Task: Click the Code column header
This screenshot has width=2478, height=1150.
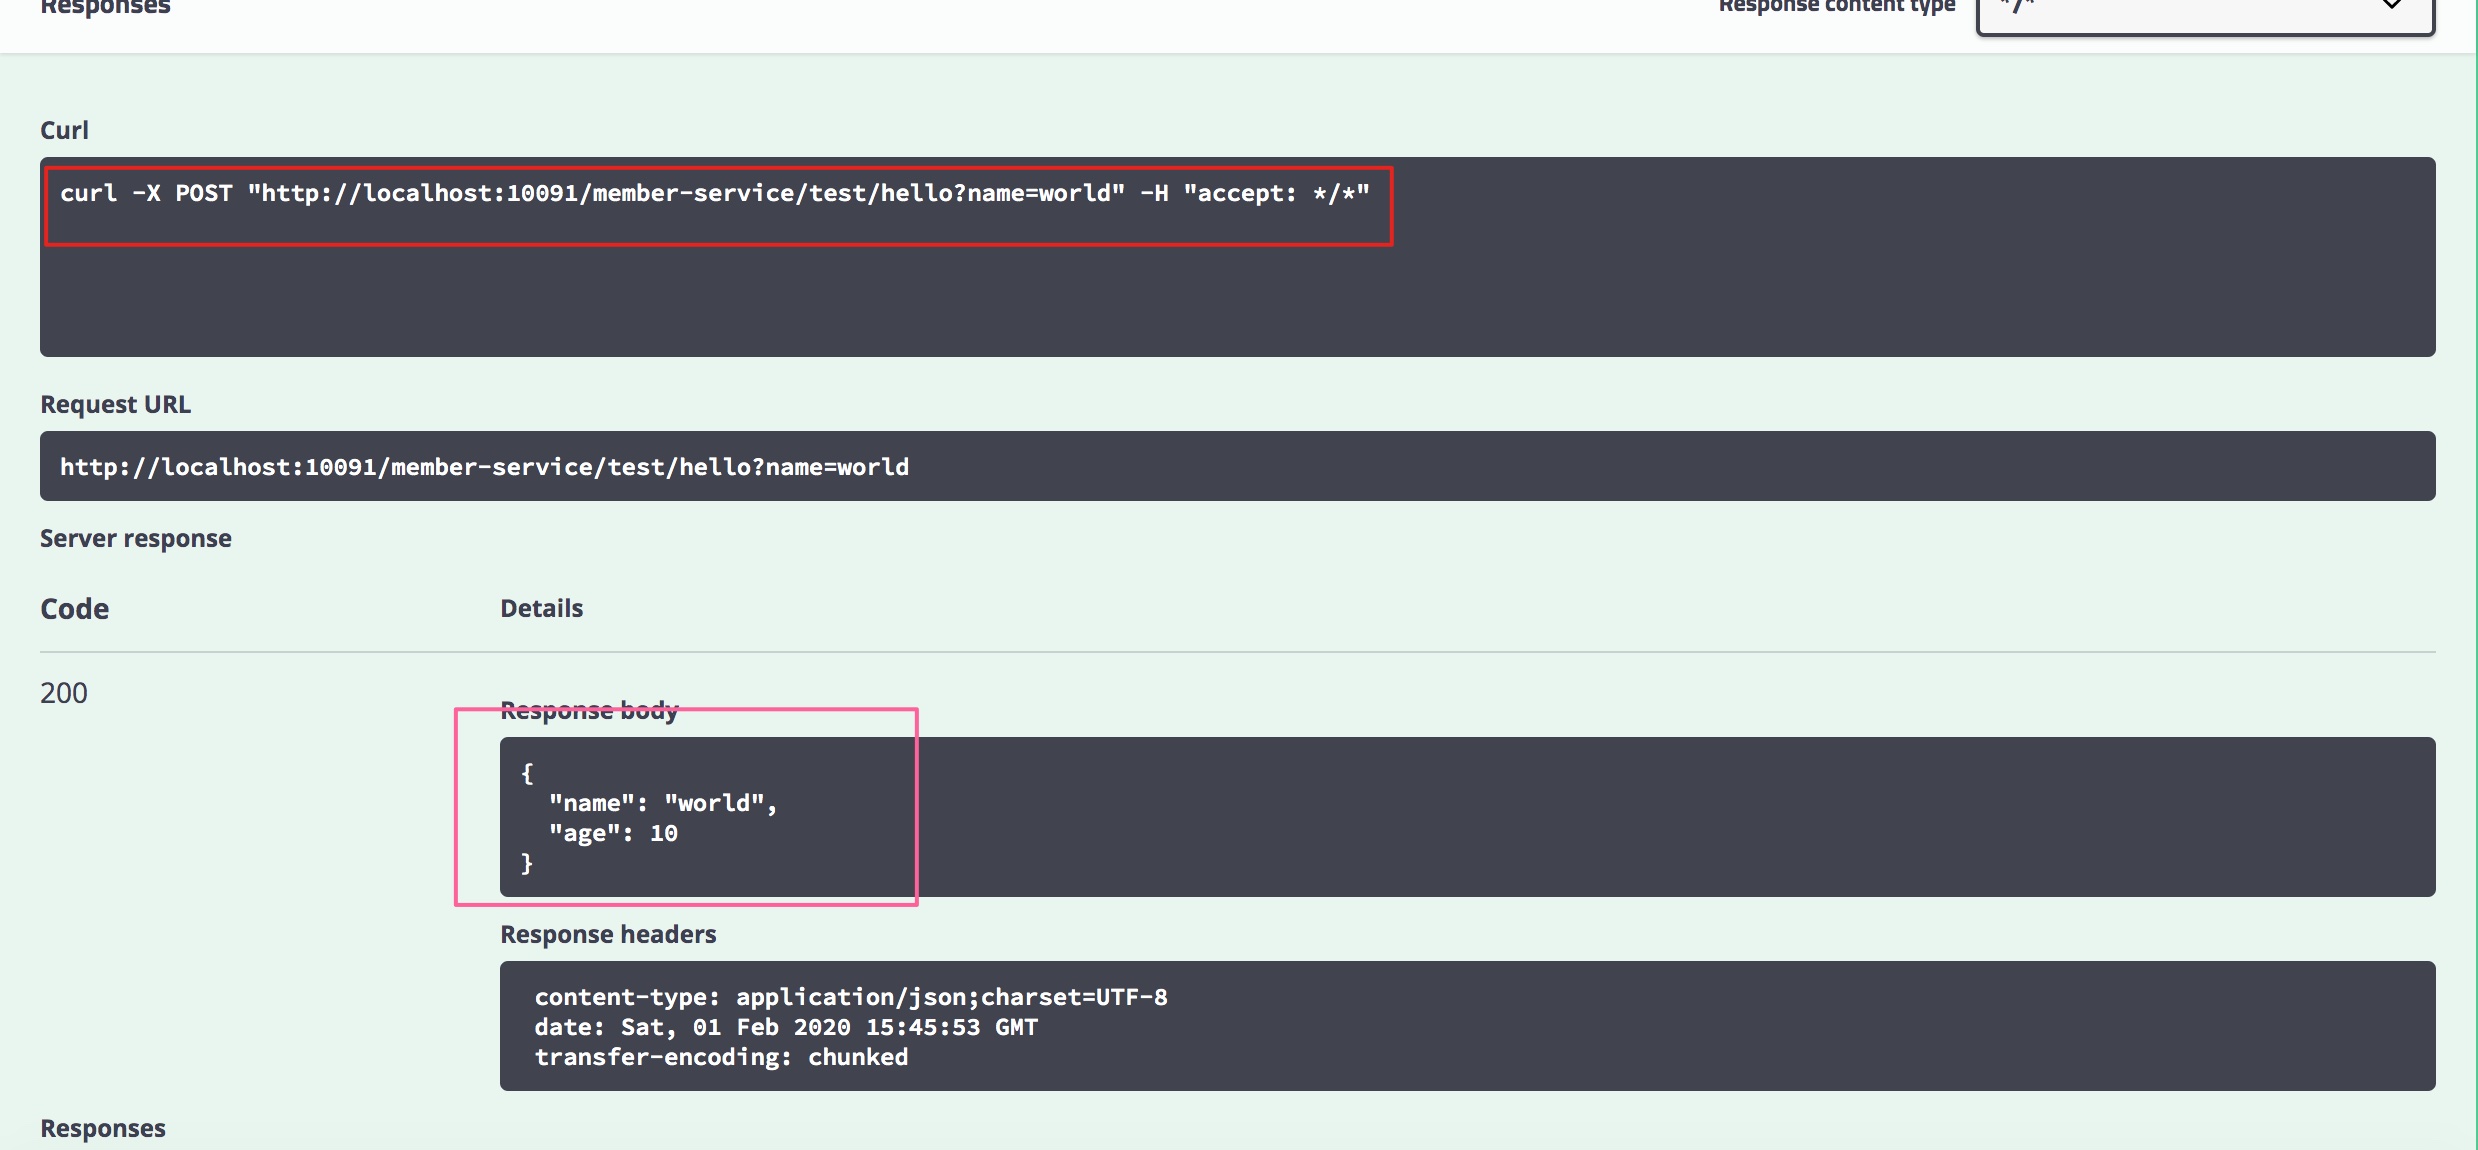Action: click(x=75, y=609)
